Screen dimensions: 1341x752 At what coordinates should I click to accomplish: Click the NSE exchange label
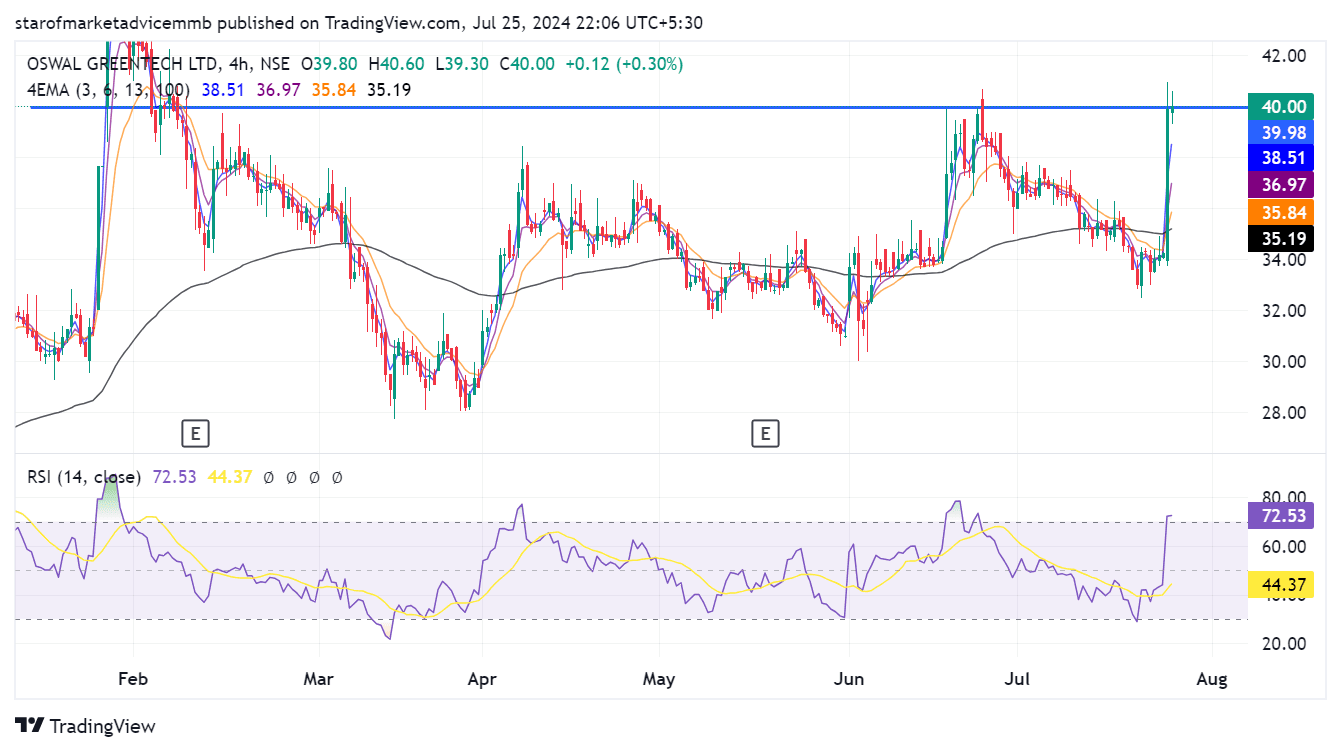[276, 64]
